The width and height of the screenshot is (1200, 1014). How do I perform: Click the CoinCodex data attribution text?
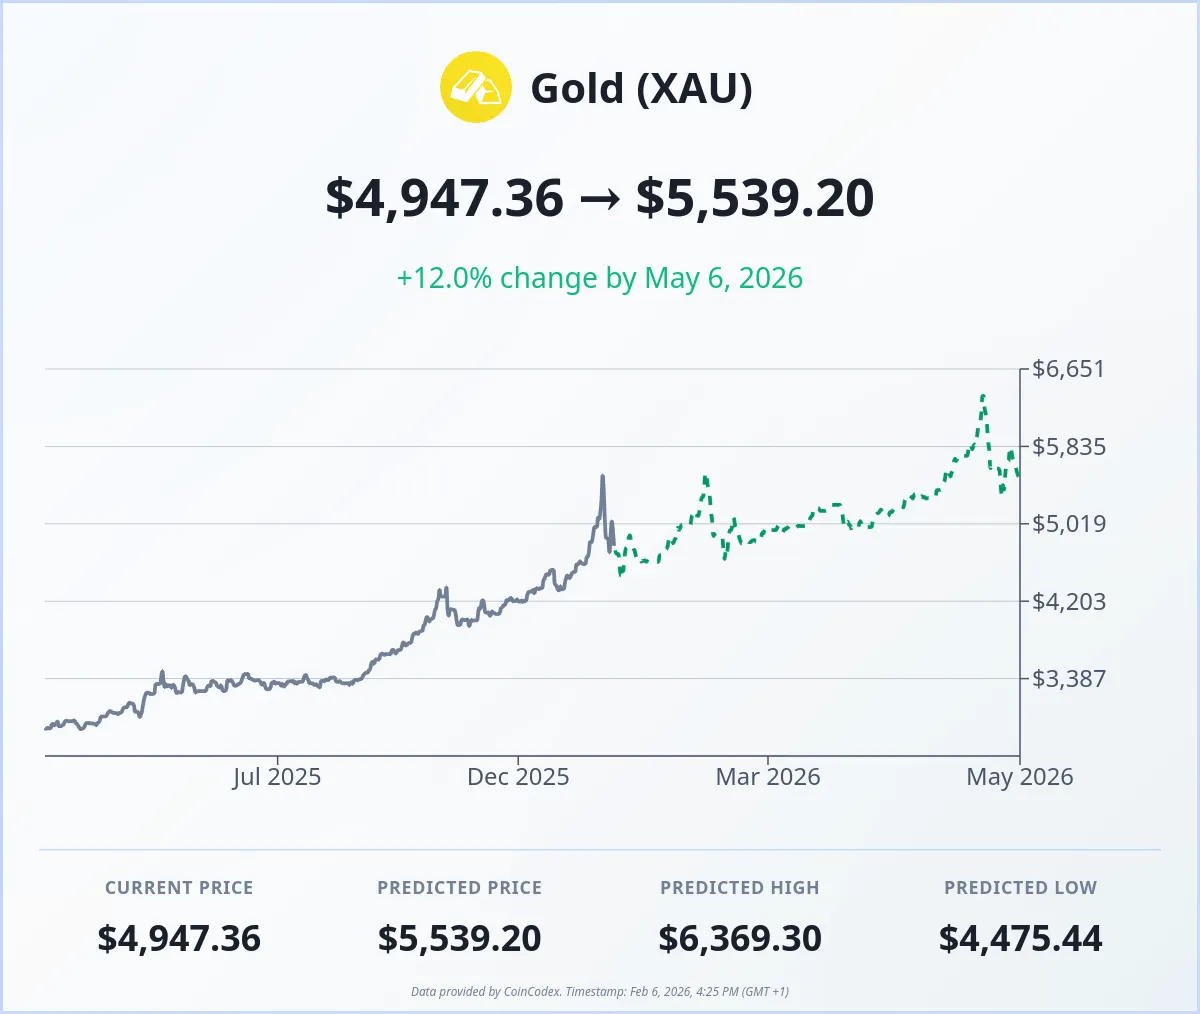click(600, 992)
